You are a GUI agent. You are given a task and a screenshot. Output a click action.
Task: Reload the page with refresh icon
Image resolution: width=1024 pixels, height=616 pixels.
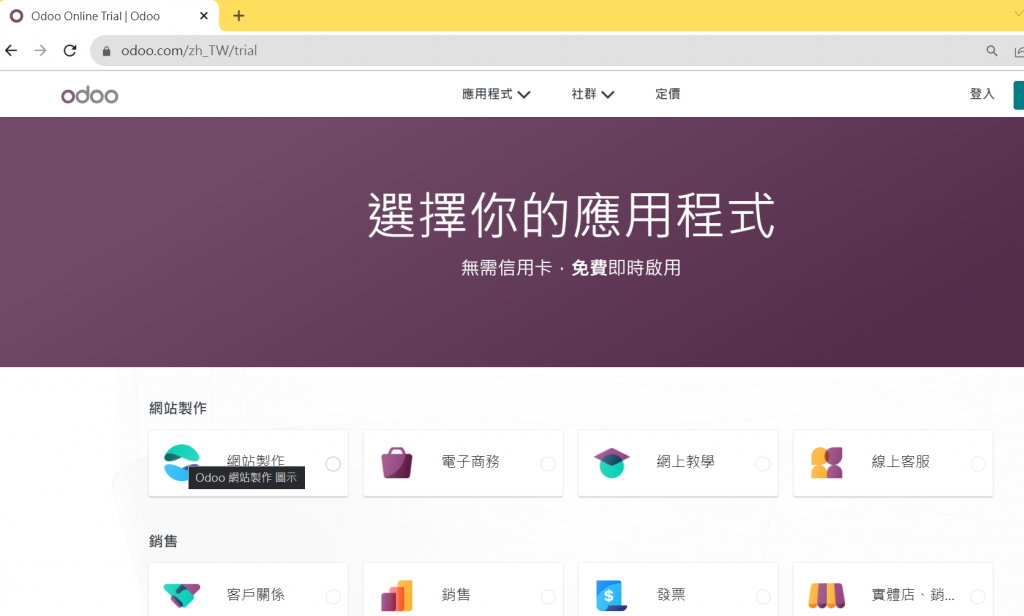(x=70, y=50)
